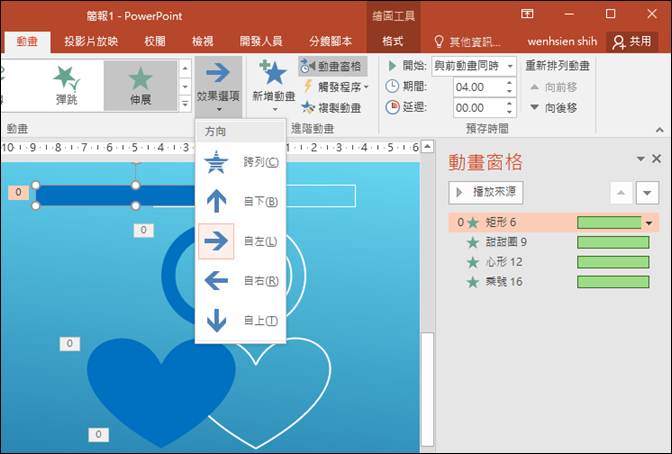Click the 期間 duration field 04.00
672x454 pixels.
479,87
